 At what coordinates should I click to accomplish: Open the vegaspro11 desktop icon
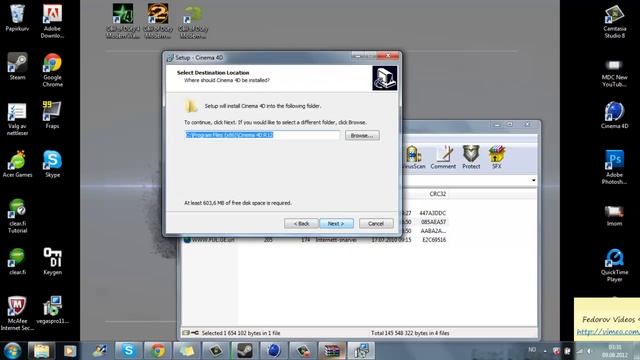52,310
